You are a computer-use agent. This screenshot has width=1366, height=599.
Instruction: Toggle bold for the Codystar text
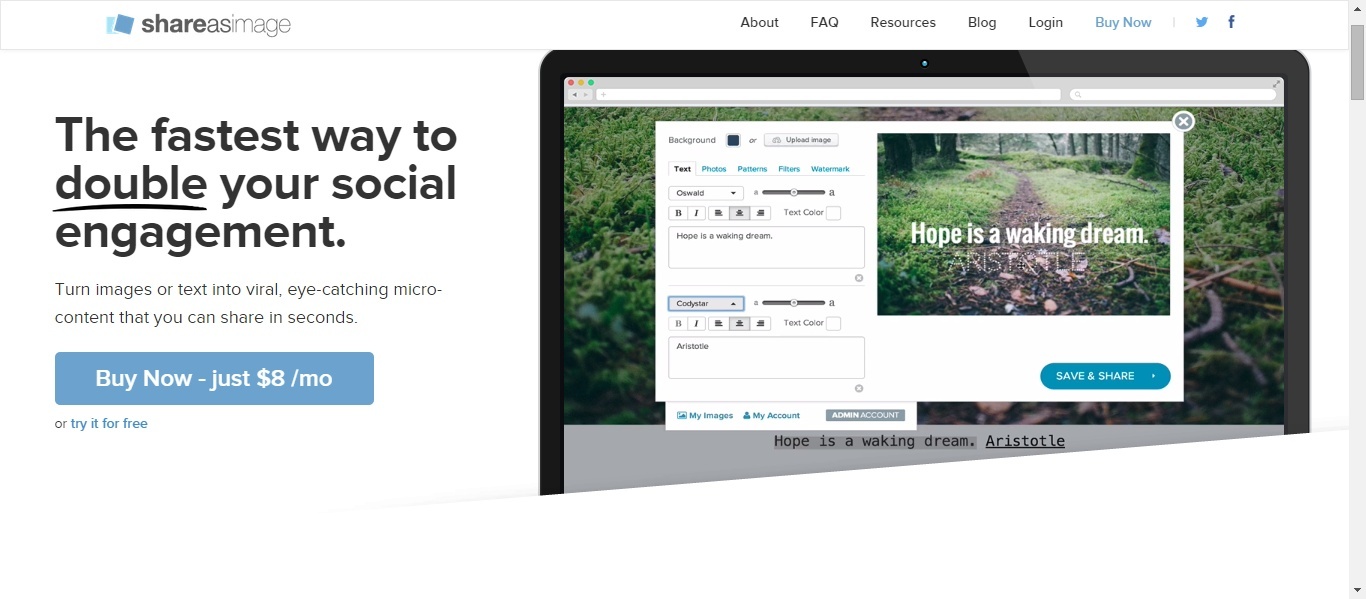(x=677, y=324)
